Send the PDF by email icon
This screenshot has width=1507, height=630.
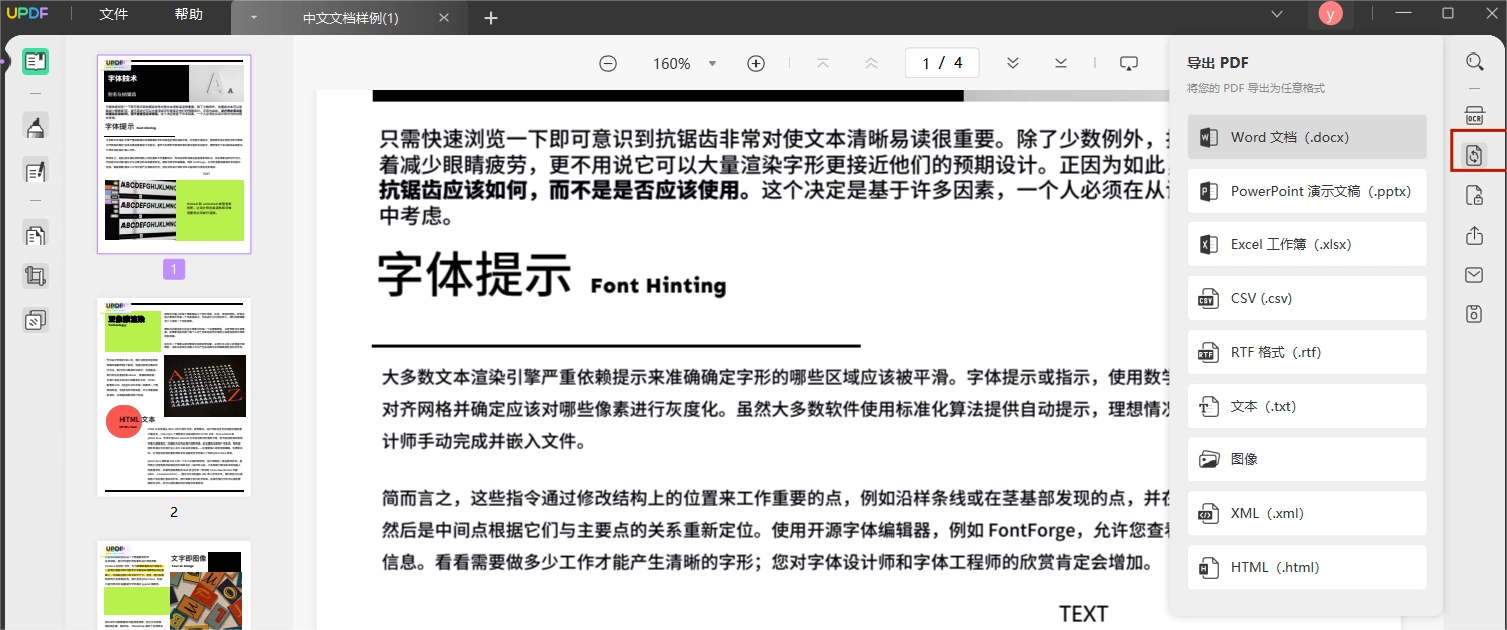1474,275
